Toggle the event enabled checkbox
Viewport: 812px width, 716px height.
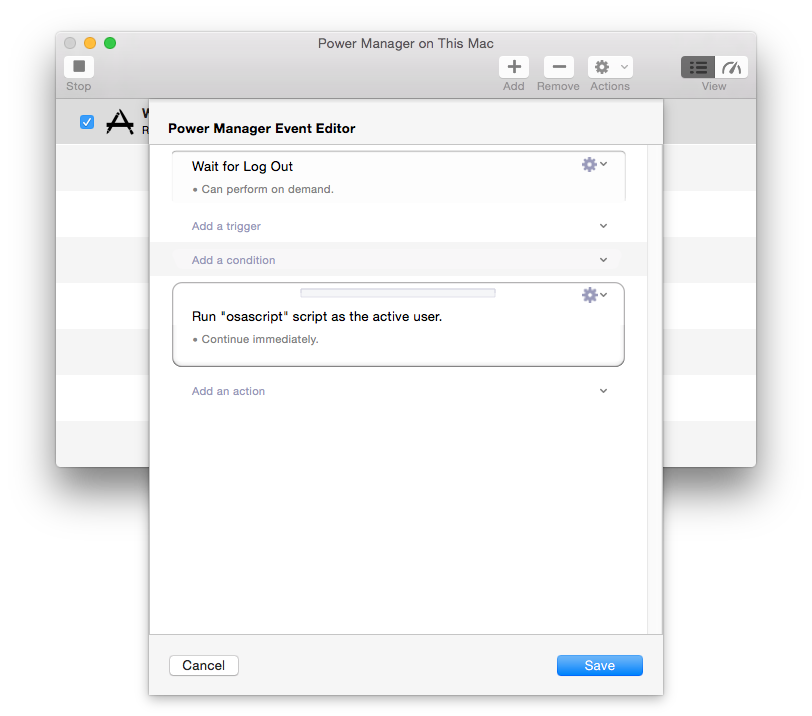coord(87,122)
